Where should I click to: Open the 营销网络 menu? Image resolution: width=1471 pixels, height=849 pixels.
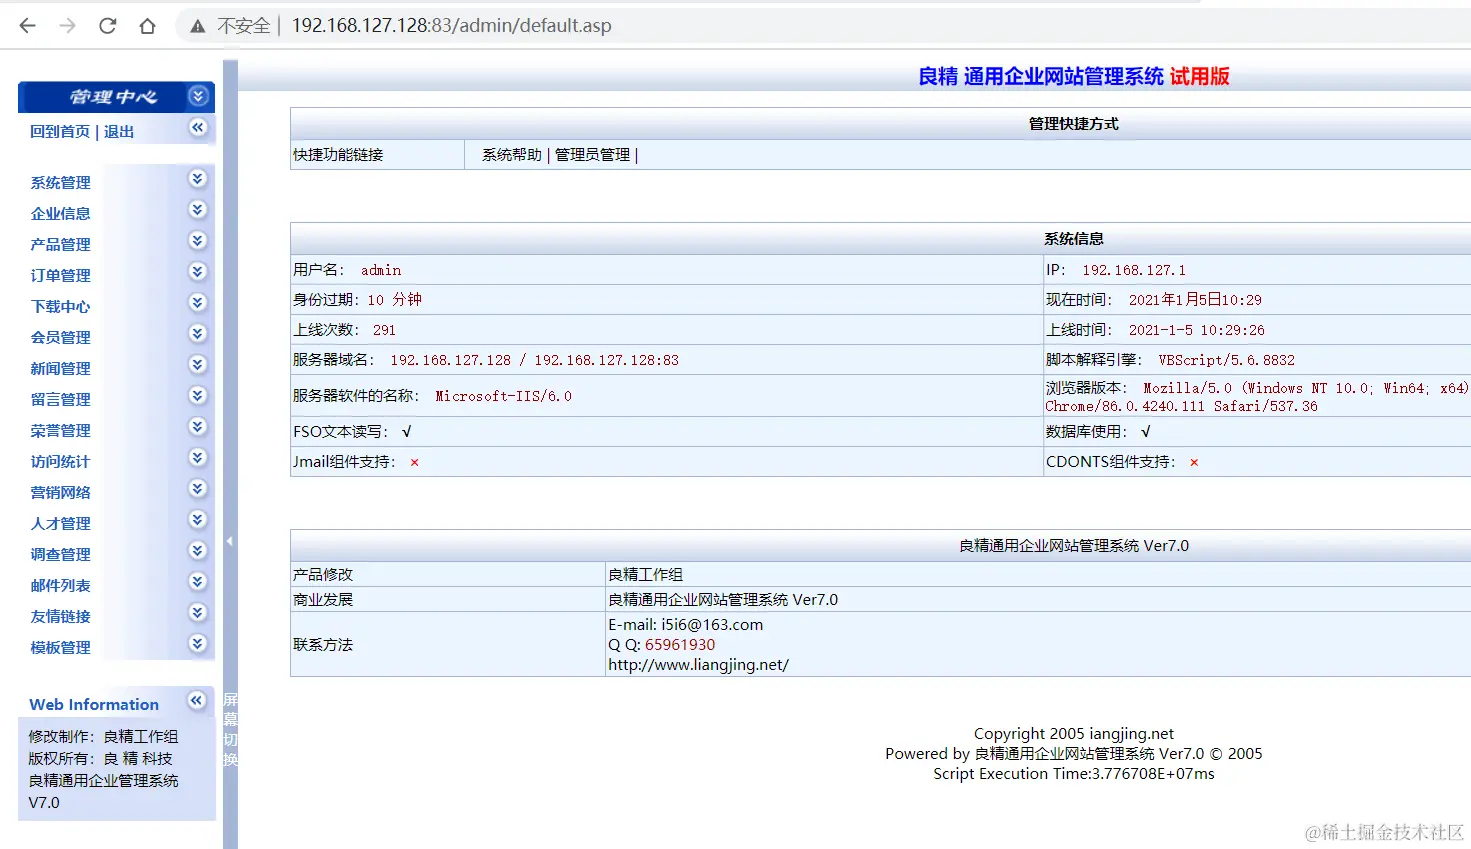coord(60,493)
